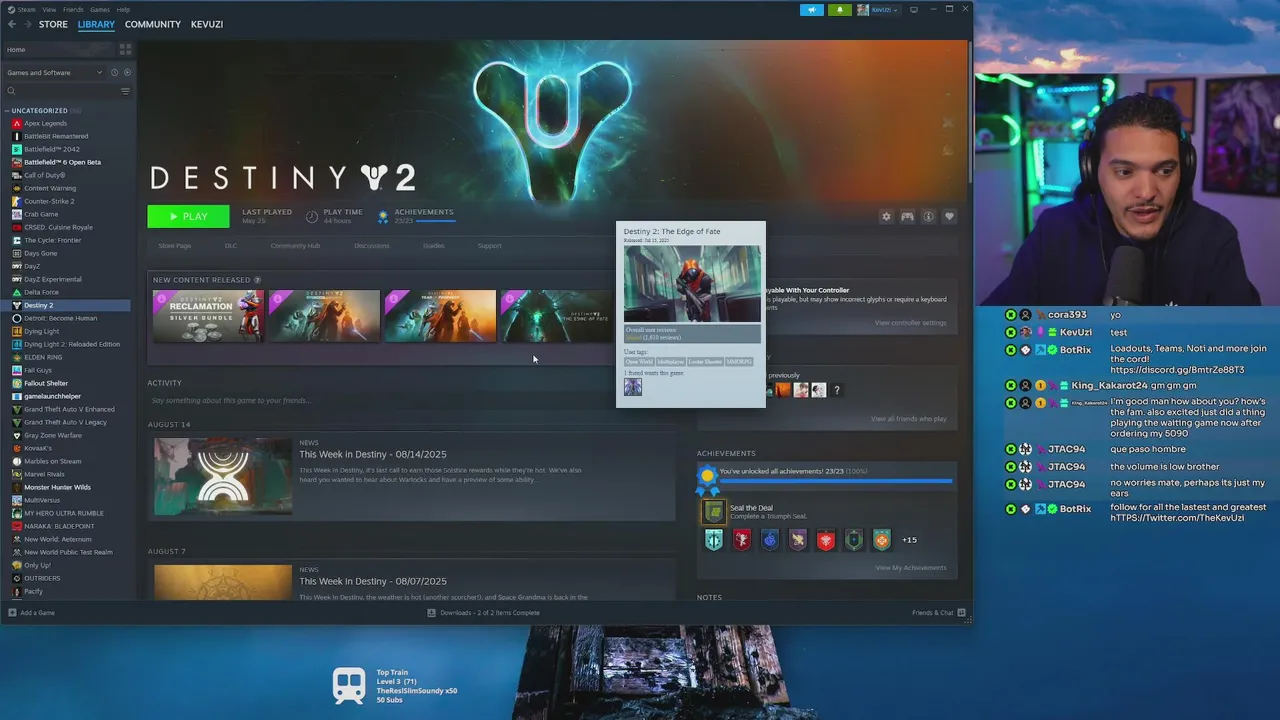Open Big Picture mode monitor icon
Screen dimensions: 1280x720
tap(913, 9)
